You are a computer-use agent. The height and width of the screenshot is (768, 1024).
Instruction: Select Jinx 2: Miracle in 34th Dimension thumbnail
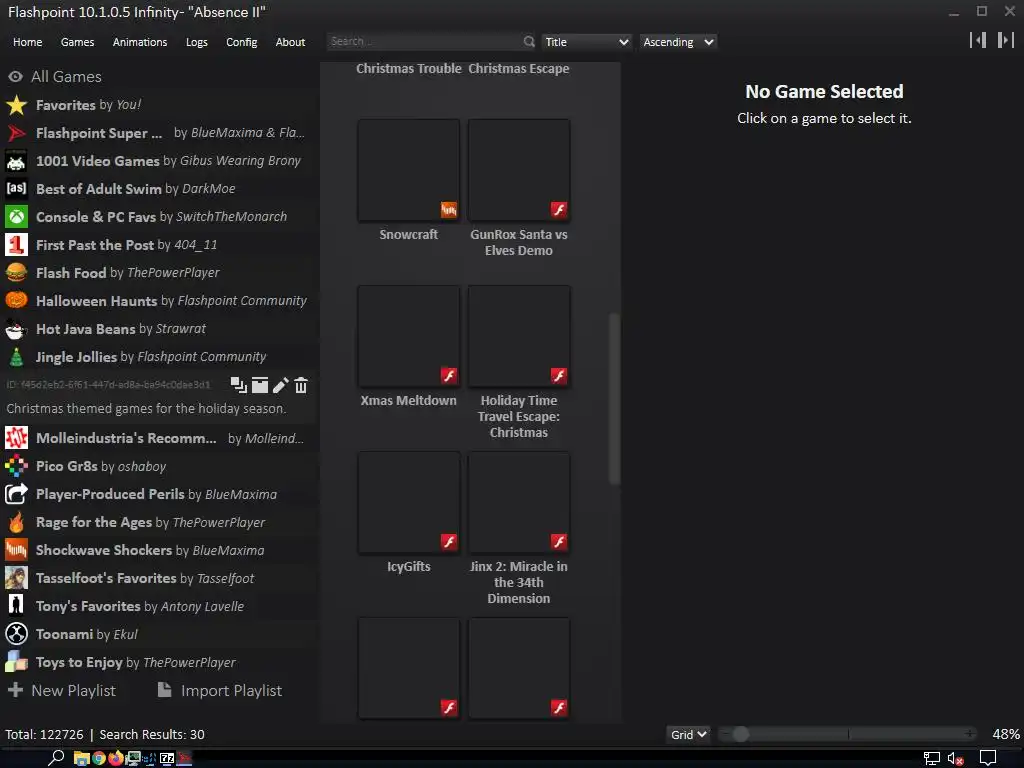(519, 502)
